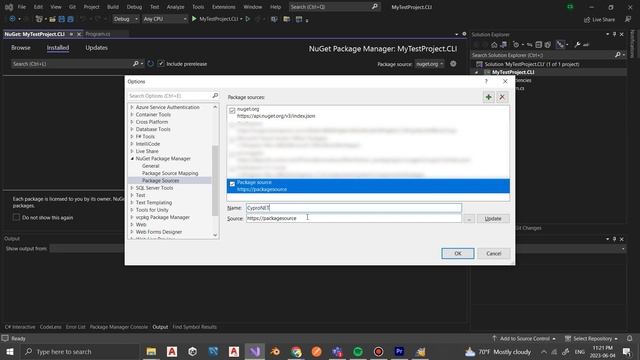This screenshot has width=640, height=360.
Task: Click Error List tab at bottom
Action: [x=76, y=327]
